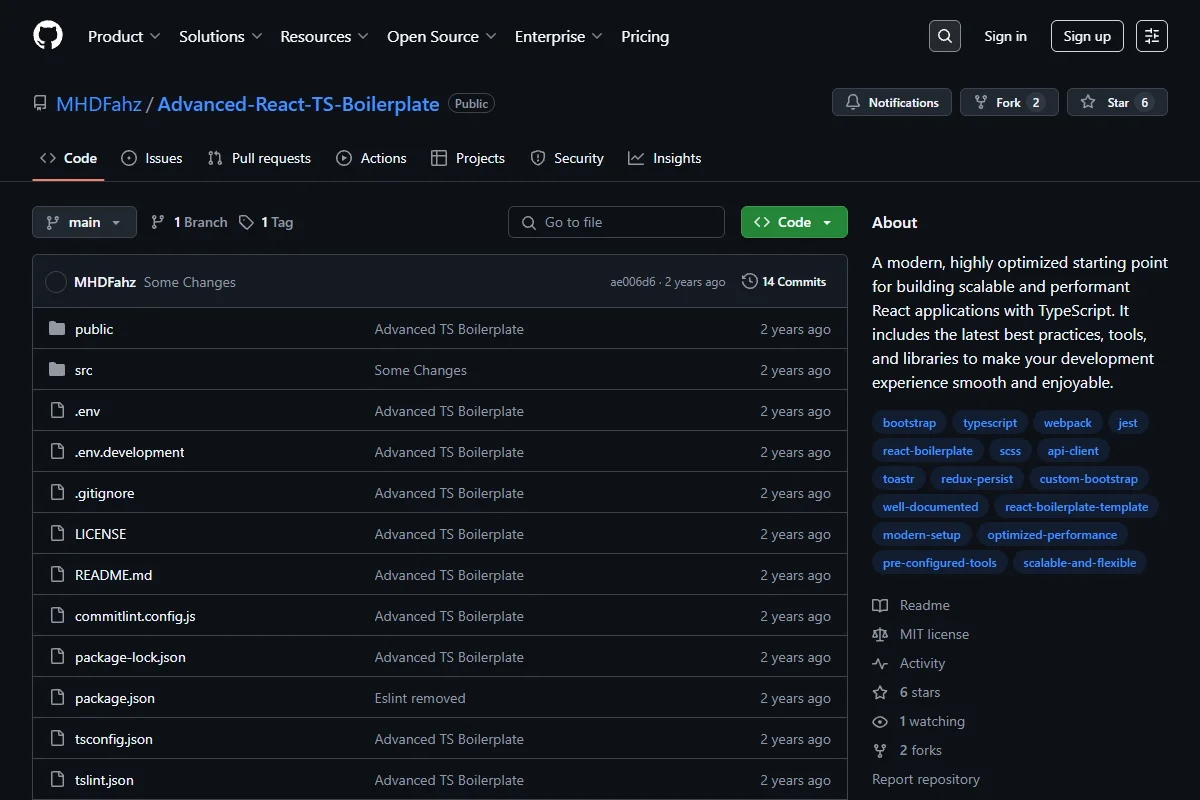Click the appearance settings sliders icon
The height and width of the screenshot is (800, 1200).
pyautogui.click(x=1152, y=36)
